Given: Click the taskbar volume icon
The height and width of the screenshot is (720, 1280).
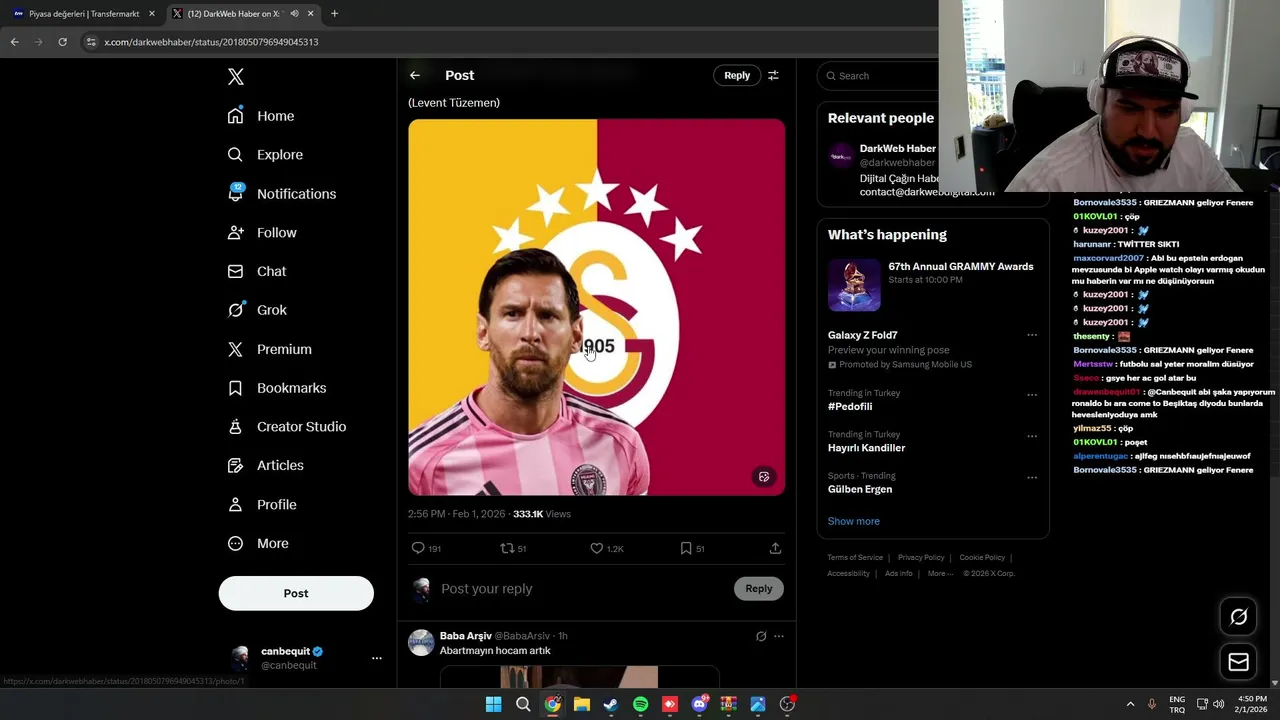Looking at the screenshot, I should tap(1218, 704).
